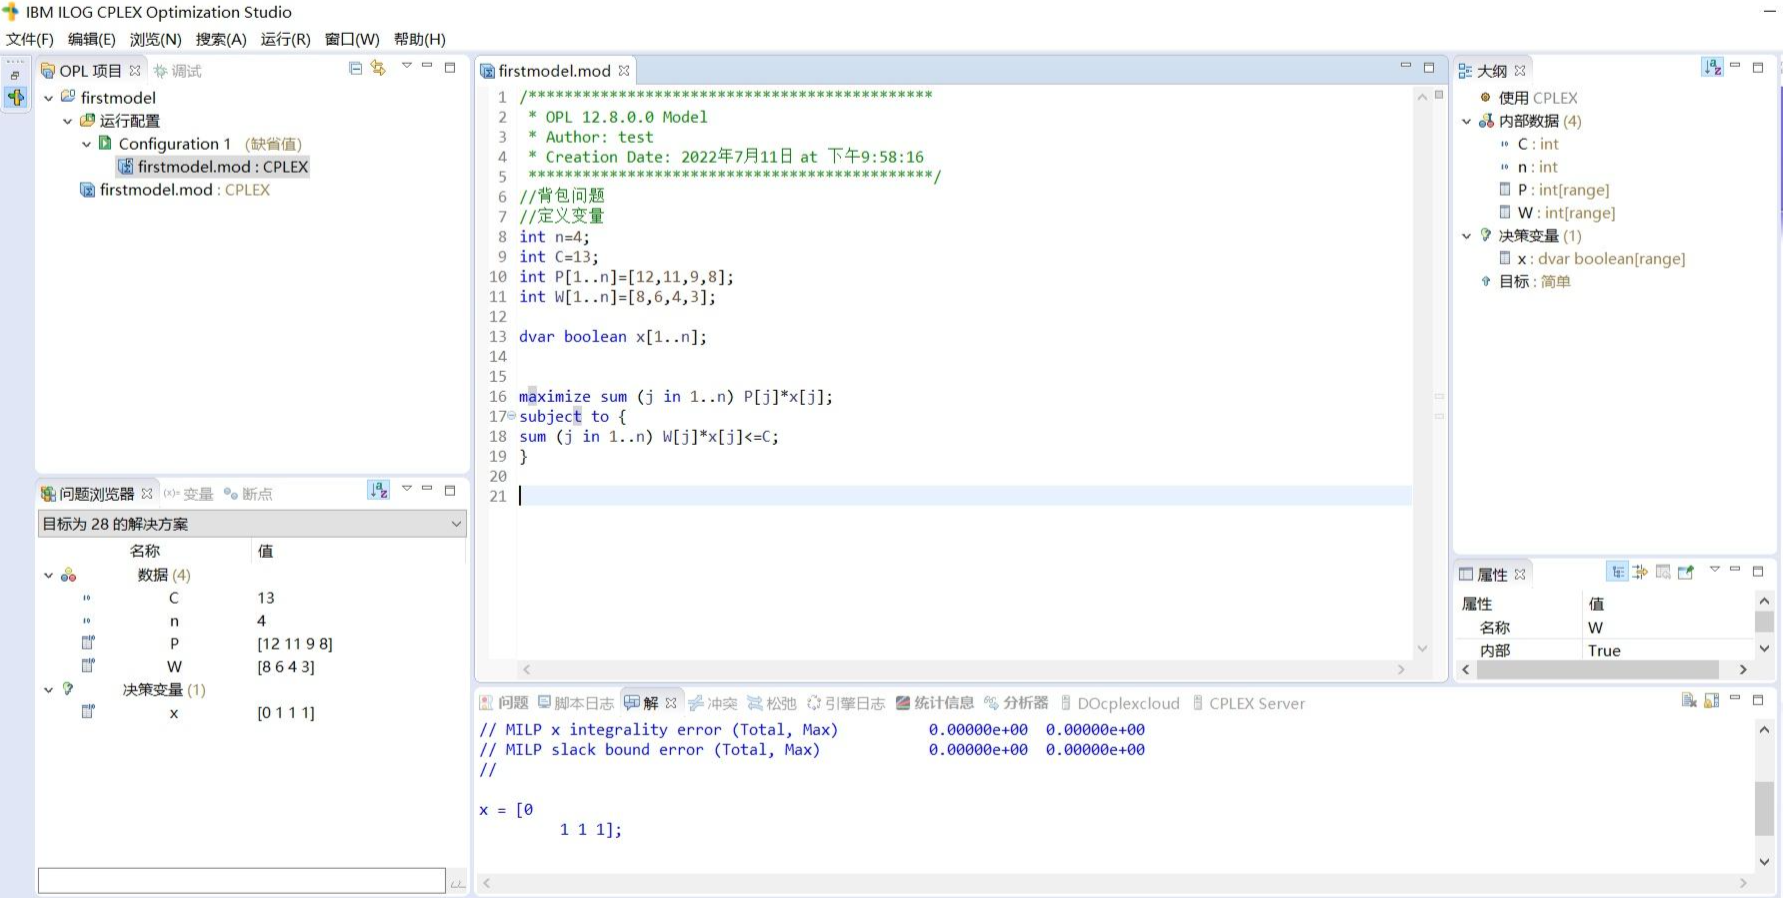This screenshot has width=1783, height=898.
Task: Toggle Show Categories in 属性 panel
Action: (1617, 572)
